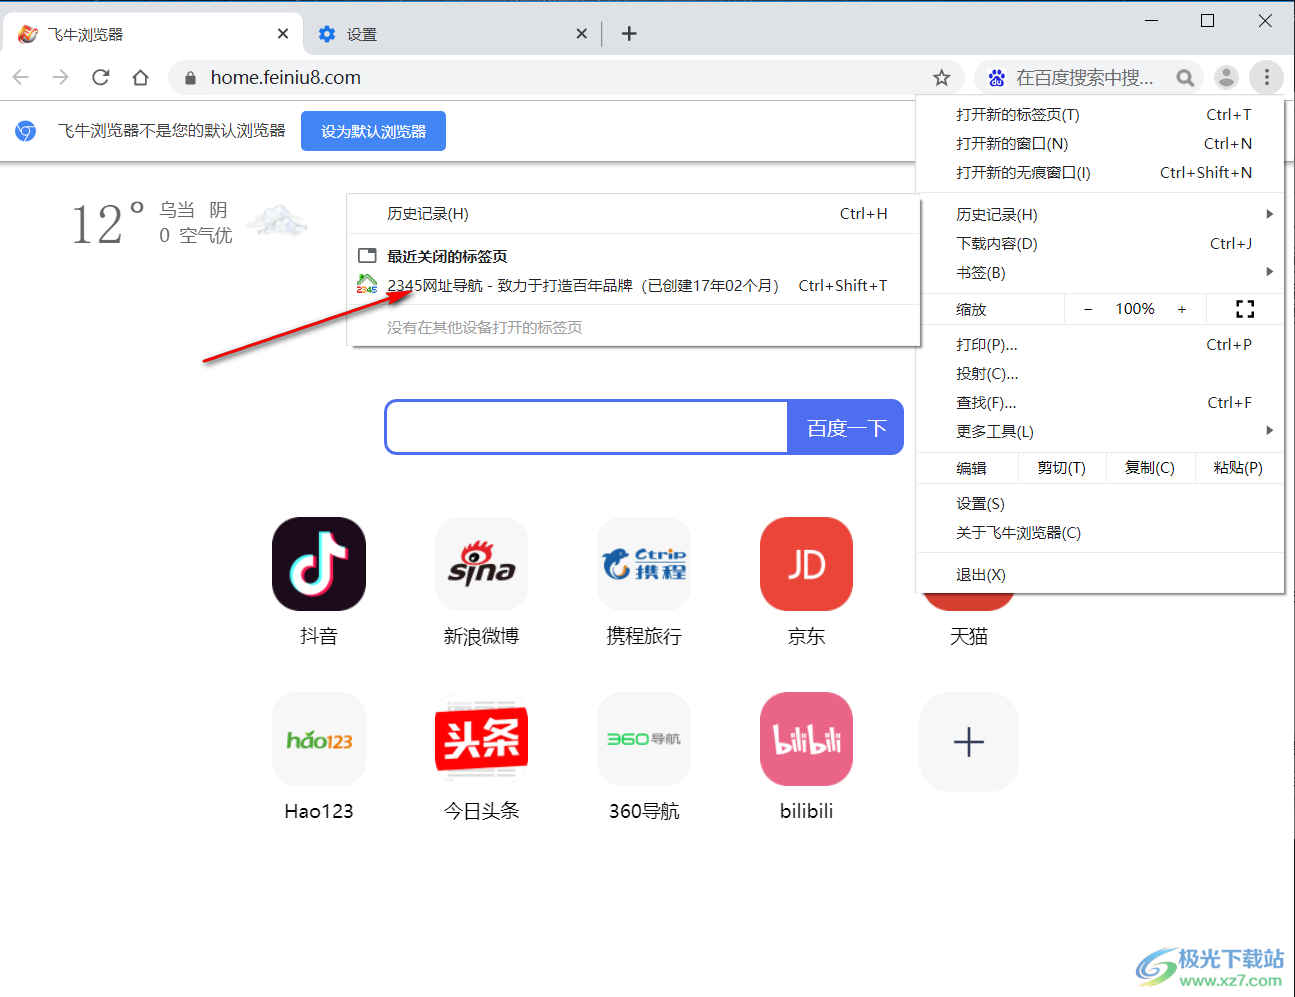Select 打开新的无痕窗口(I) menu item

(x=1100, y=172)
